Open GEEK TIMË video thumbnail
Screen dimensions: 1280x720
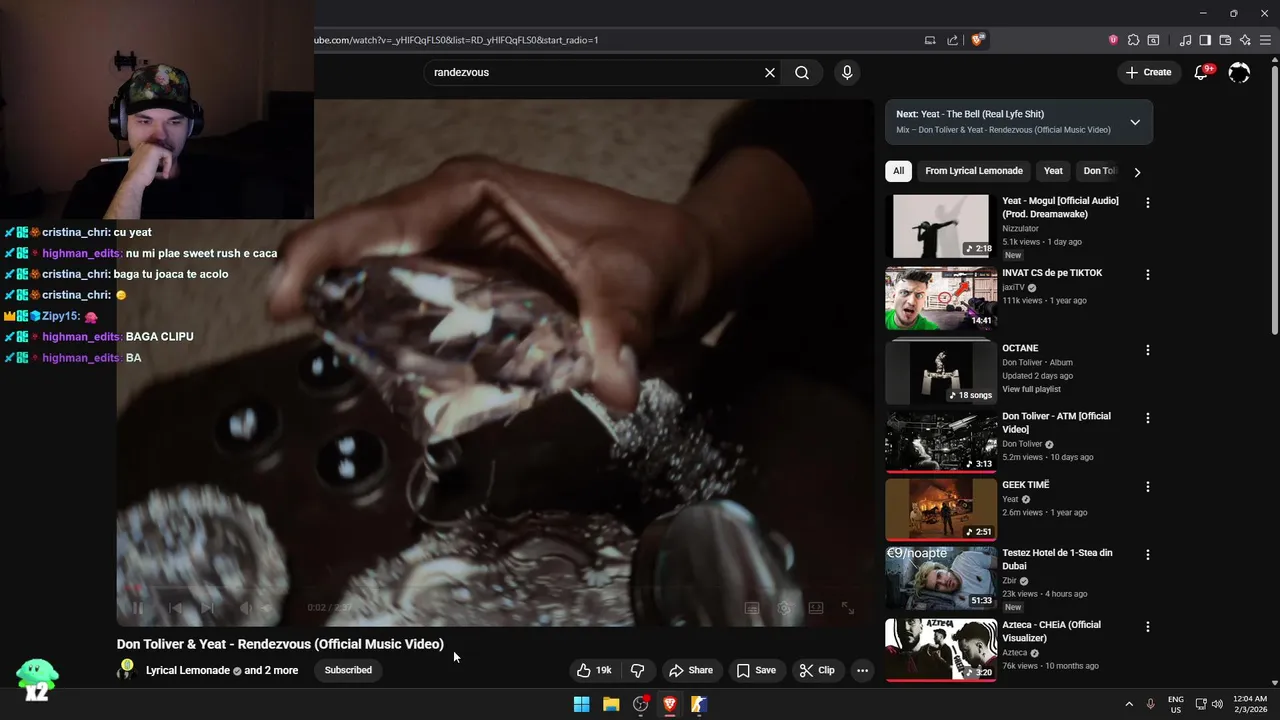tap(941, 509)
